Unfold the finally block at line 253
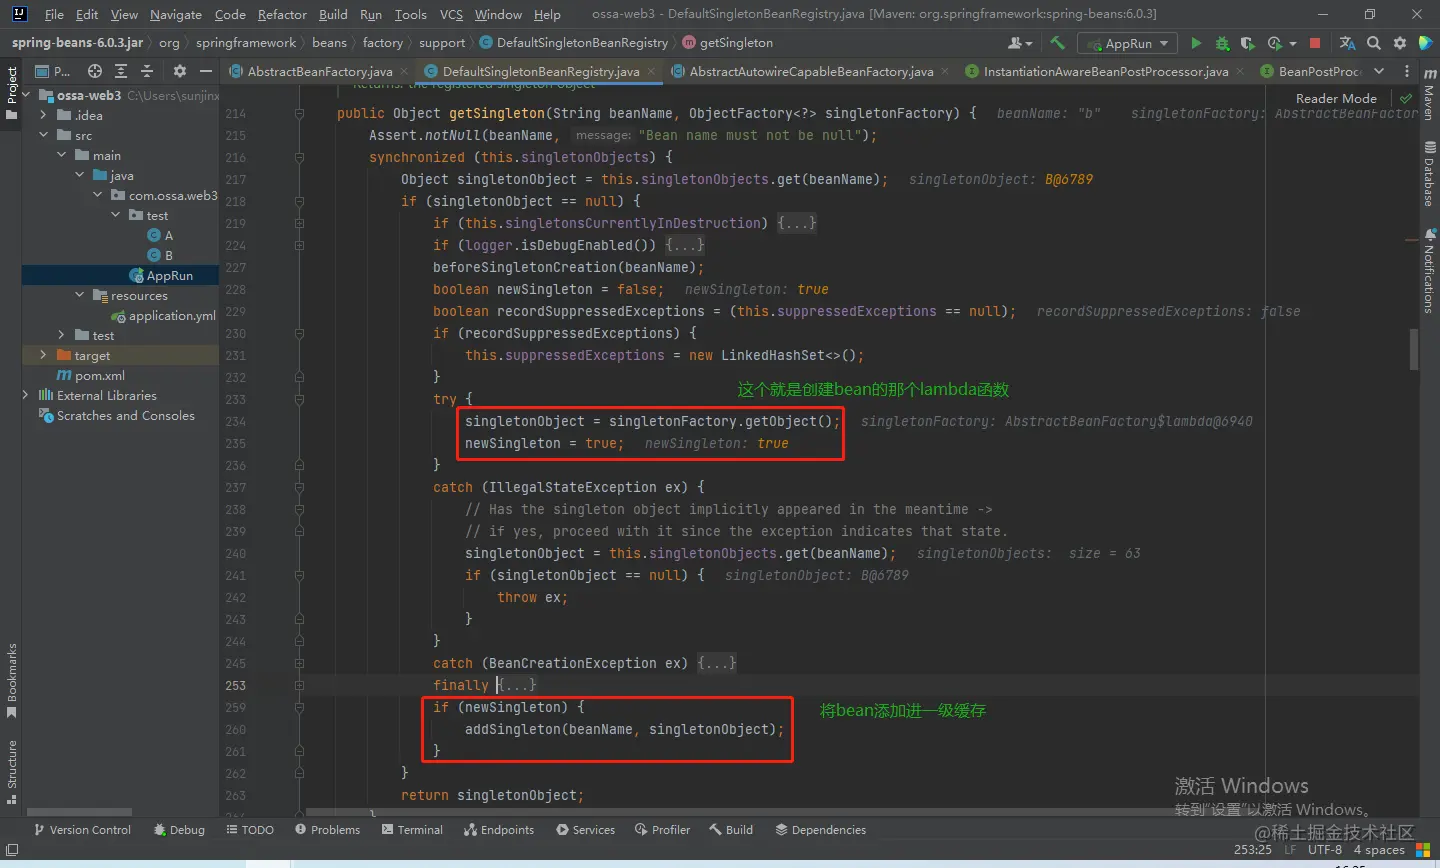This screenshot has width=1440, height=868. (299, 686)
